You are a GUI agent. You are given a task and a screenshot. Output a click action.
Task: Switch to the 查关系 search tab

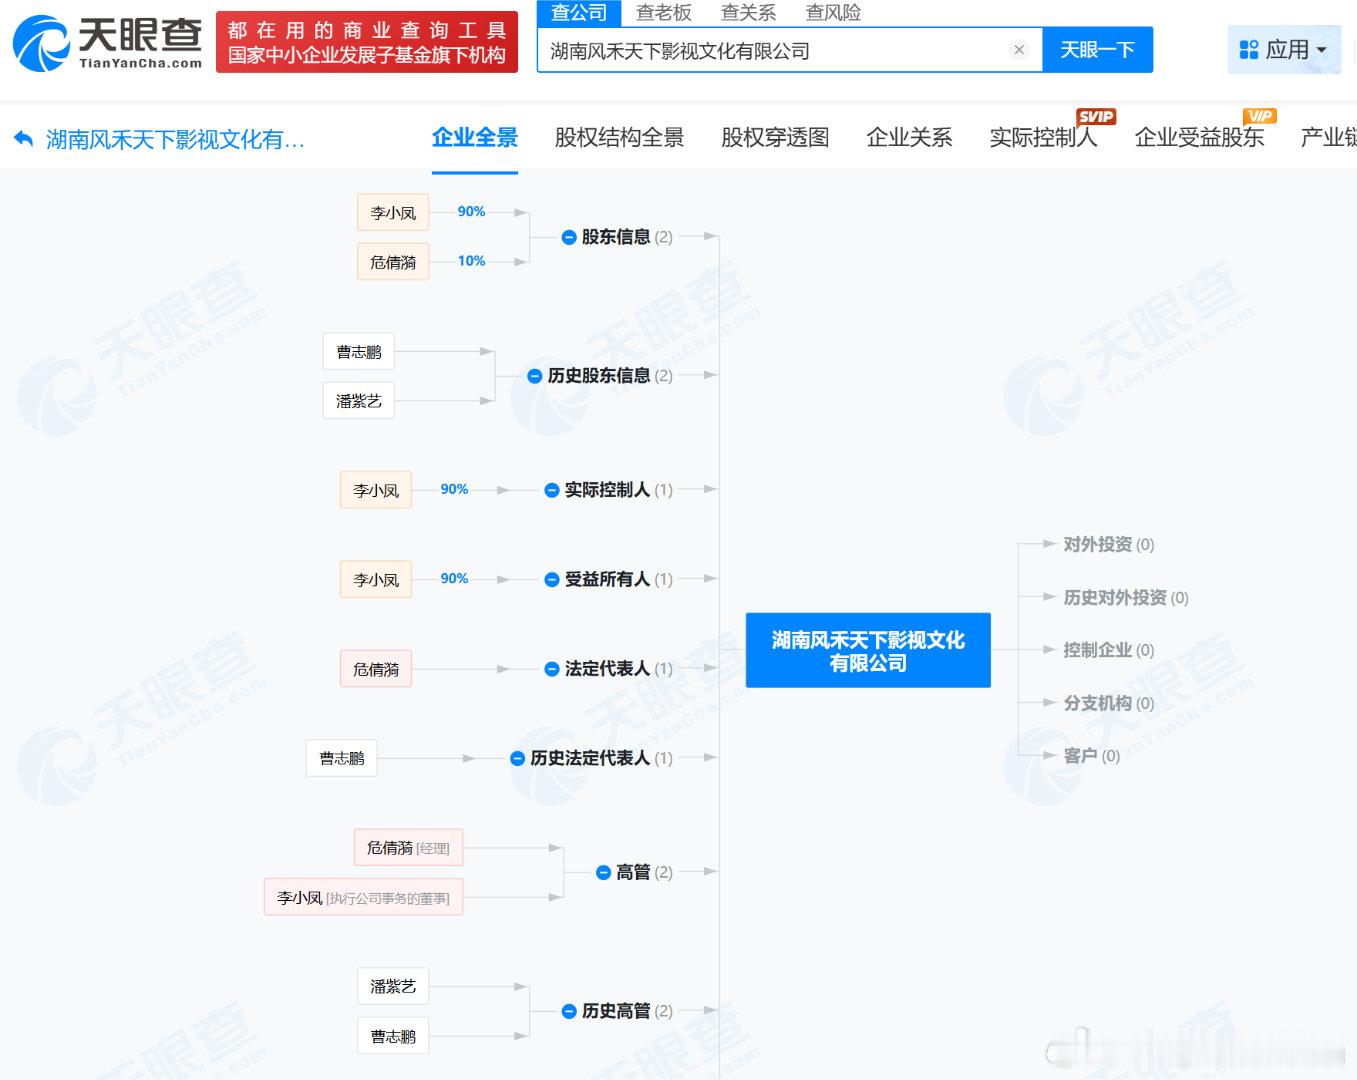tap(748, 13)
